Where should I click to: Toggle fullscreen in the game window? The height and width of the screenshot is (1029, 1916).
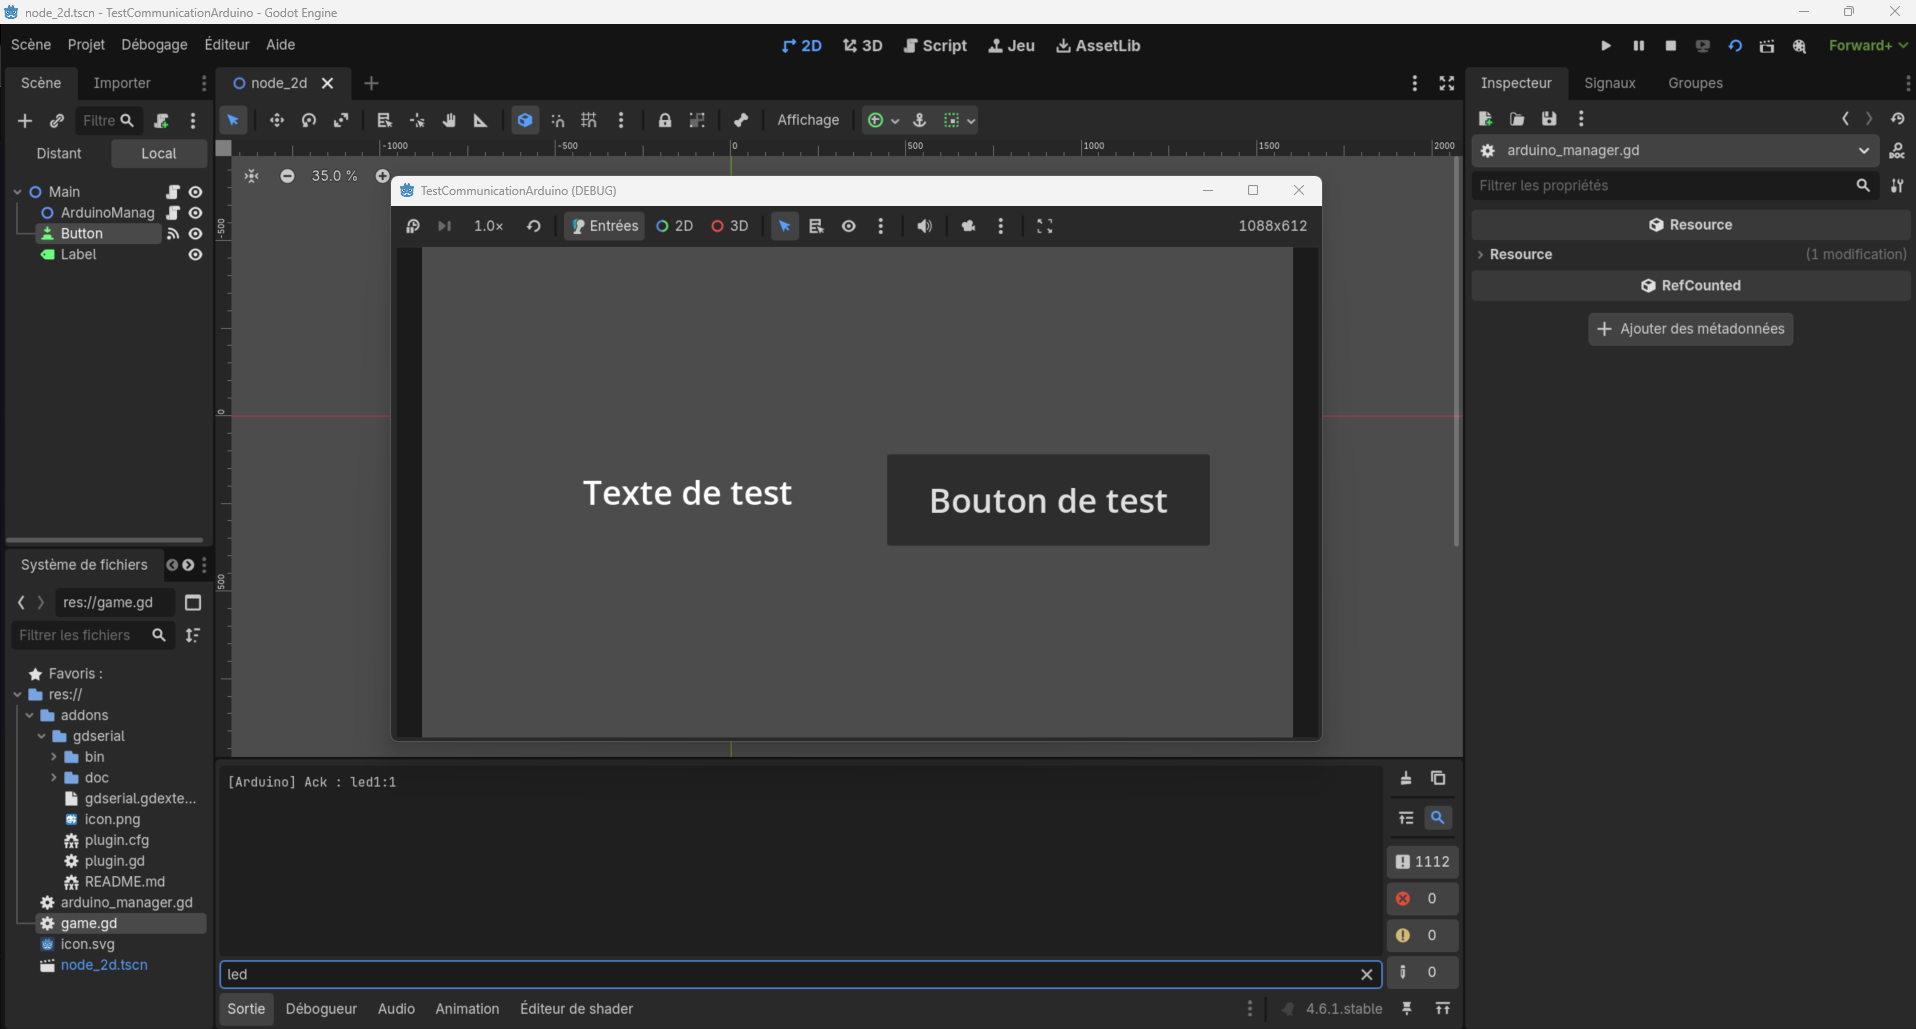pyautogui.click(x=1045, y=226)
